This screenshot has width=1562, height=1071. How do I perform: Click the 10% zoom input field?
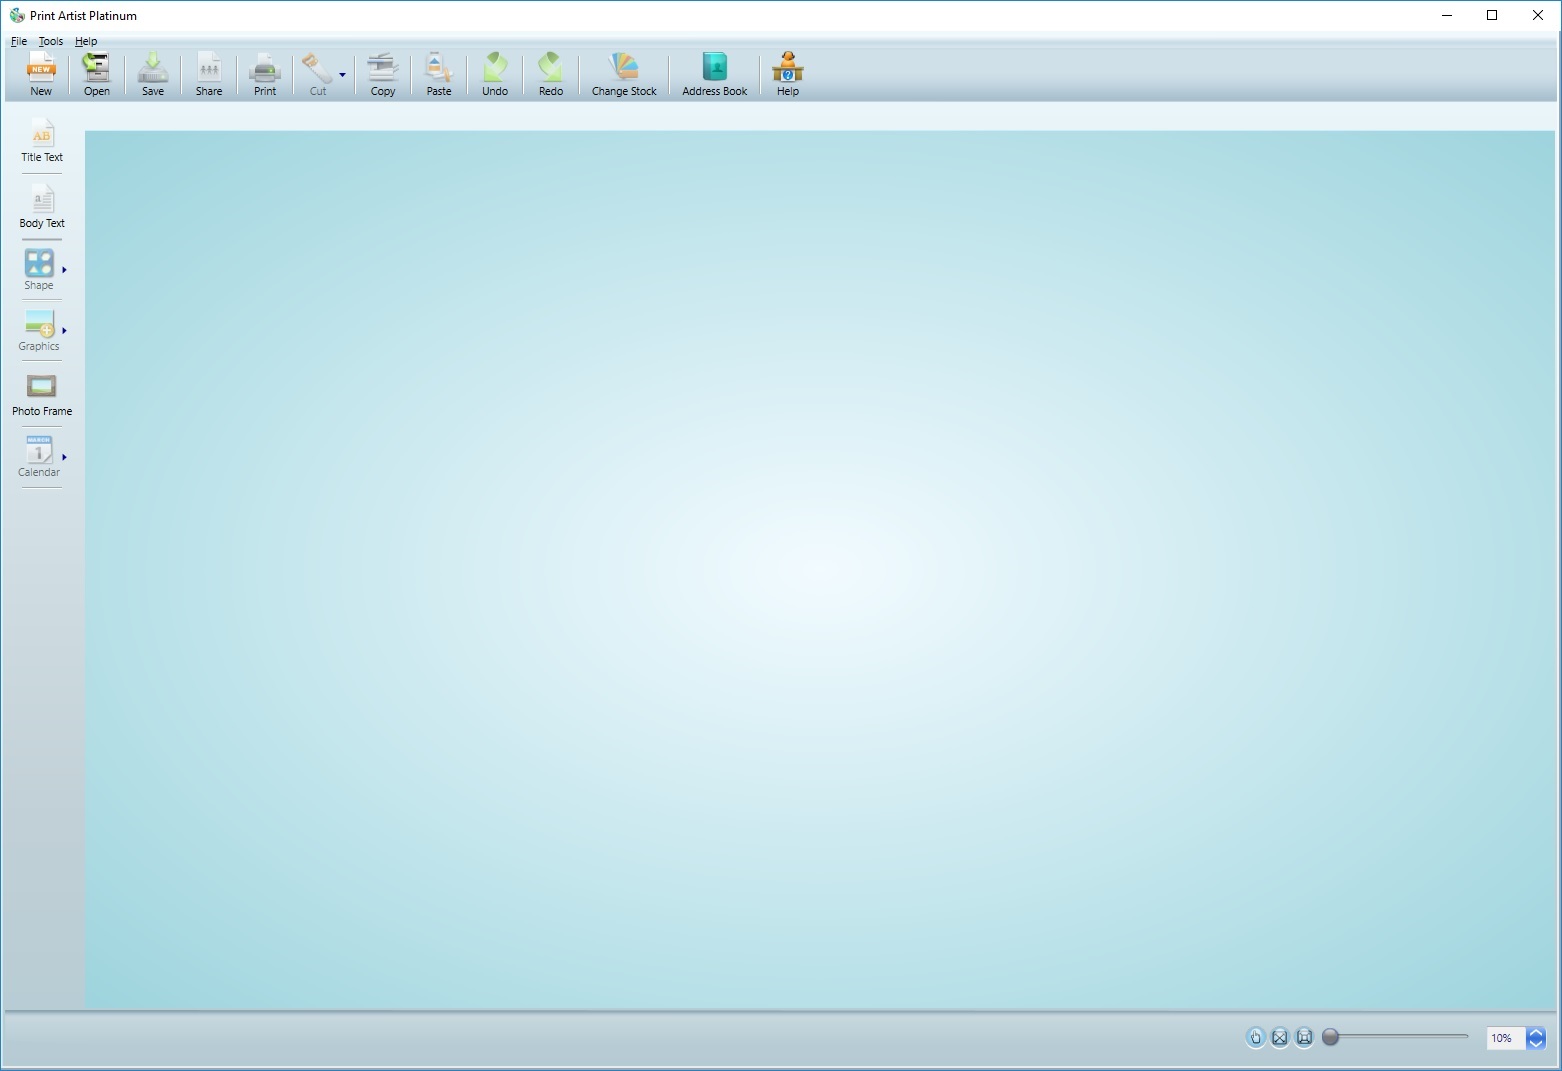tap(1505, 1038)
